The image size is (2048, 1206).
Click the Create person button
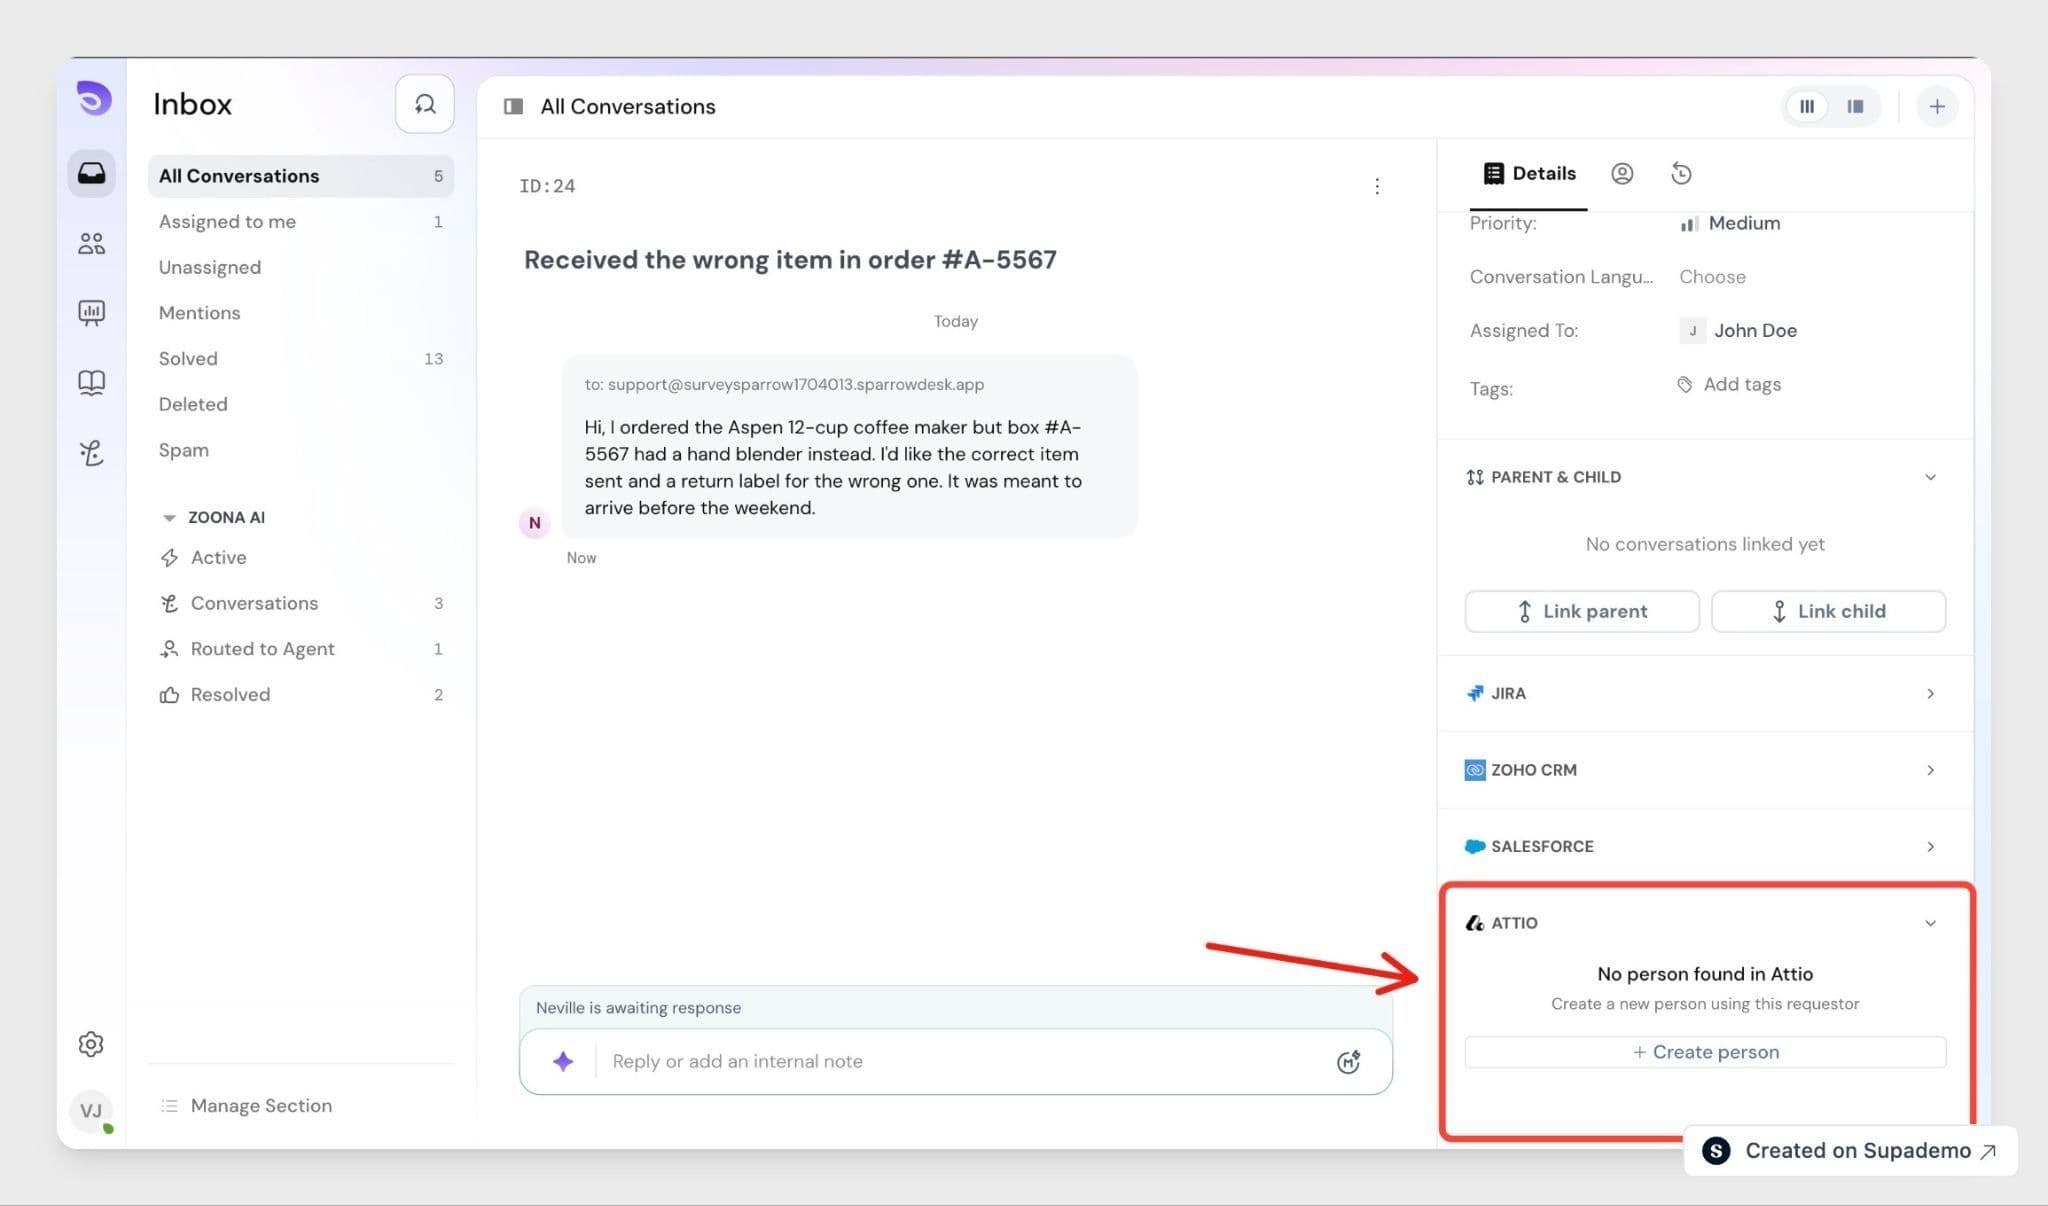point(1705,1052)
